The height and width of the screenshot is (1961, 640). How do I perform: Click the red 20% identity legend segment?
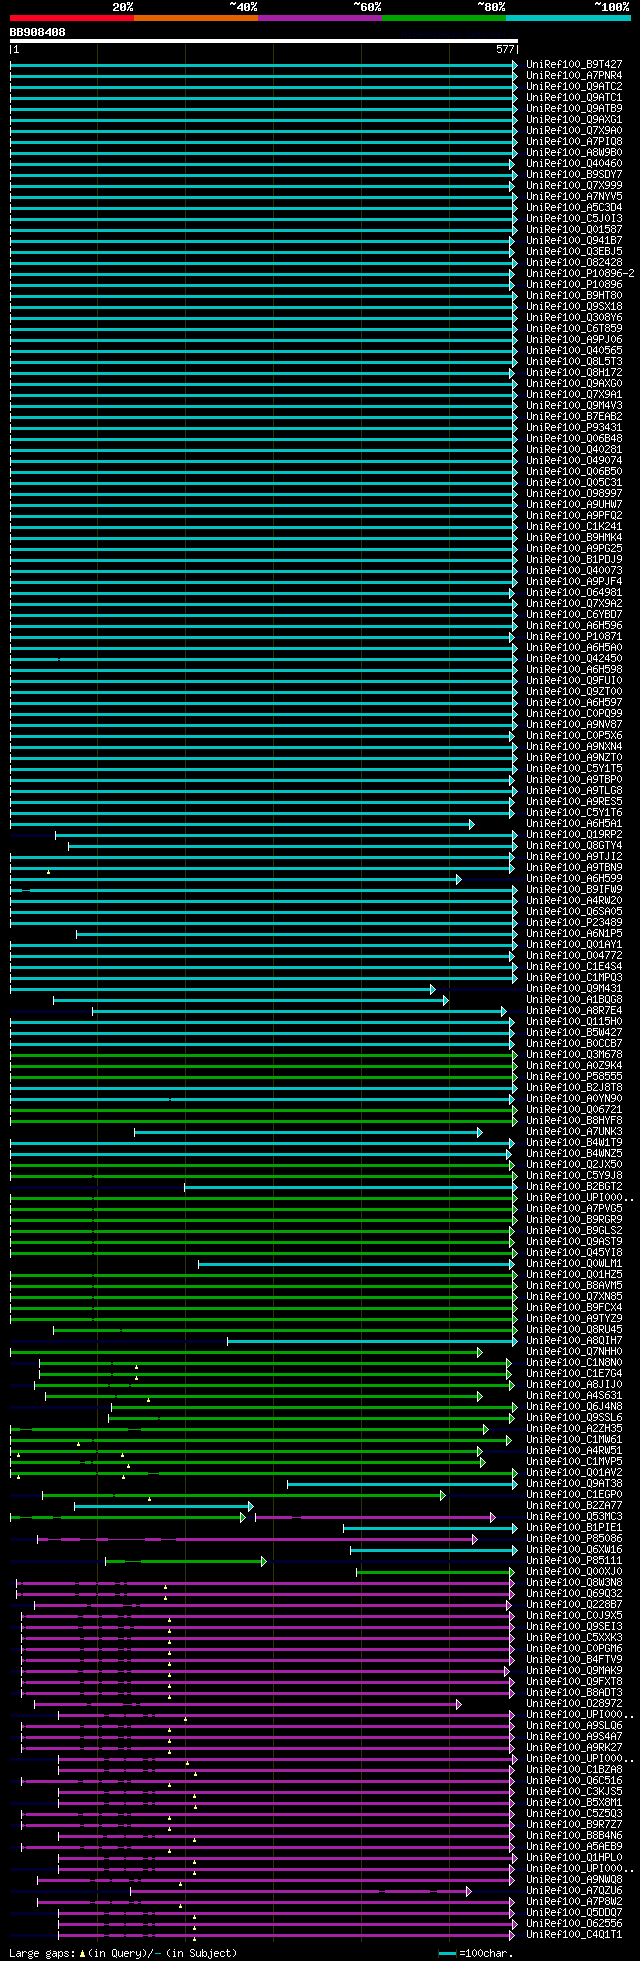pos(71,18)
